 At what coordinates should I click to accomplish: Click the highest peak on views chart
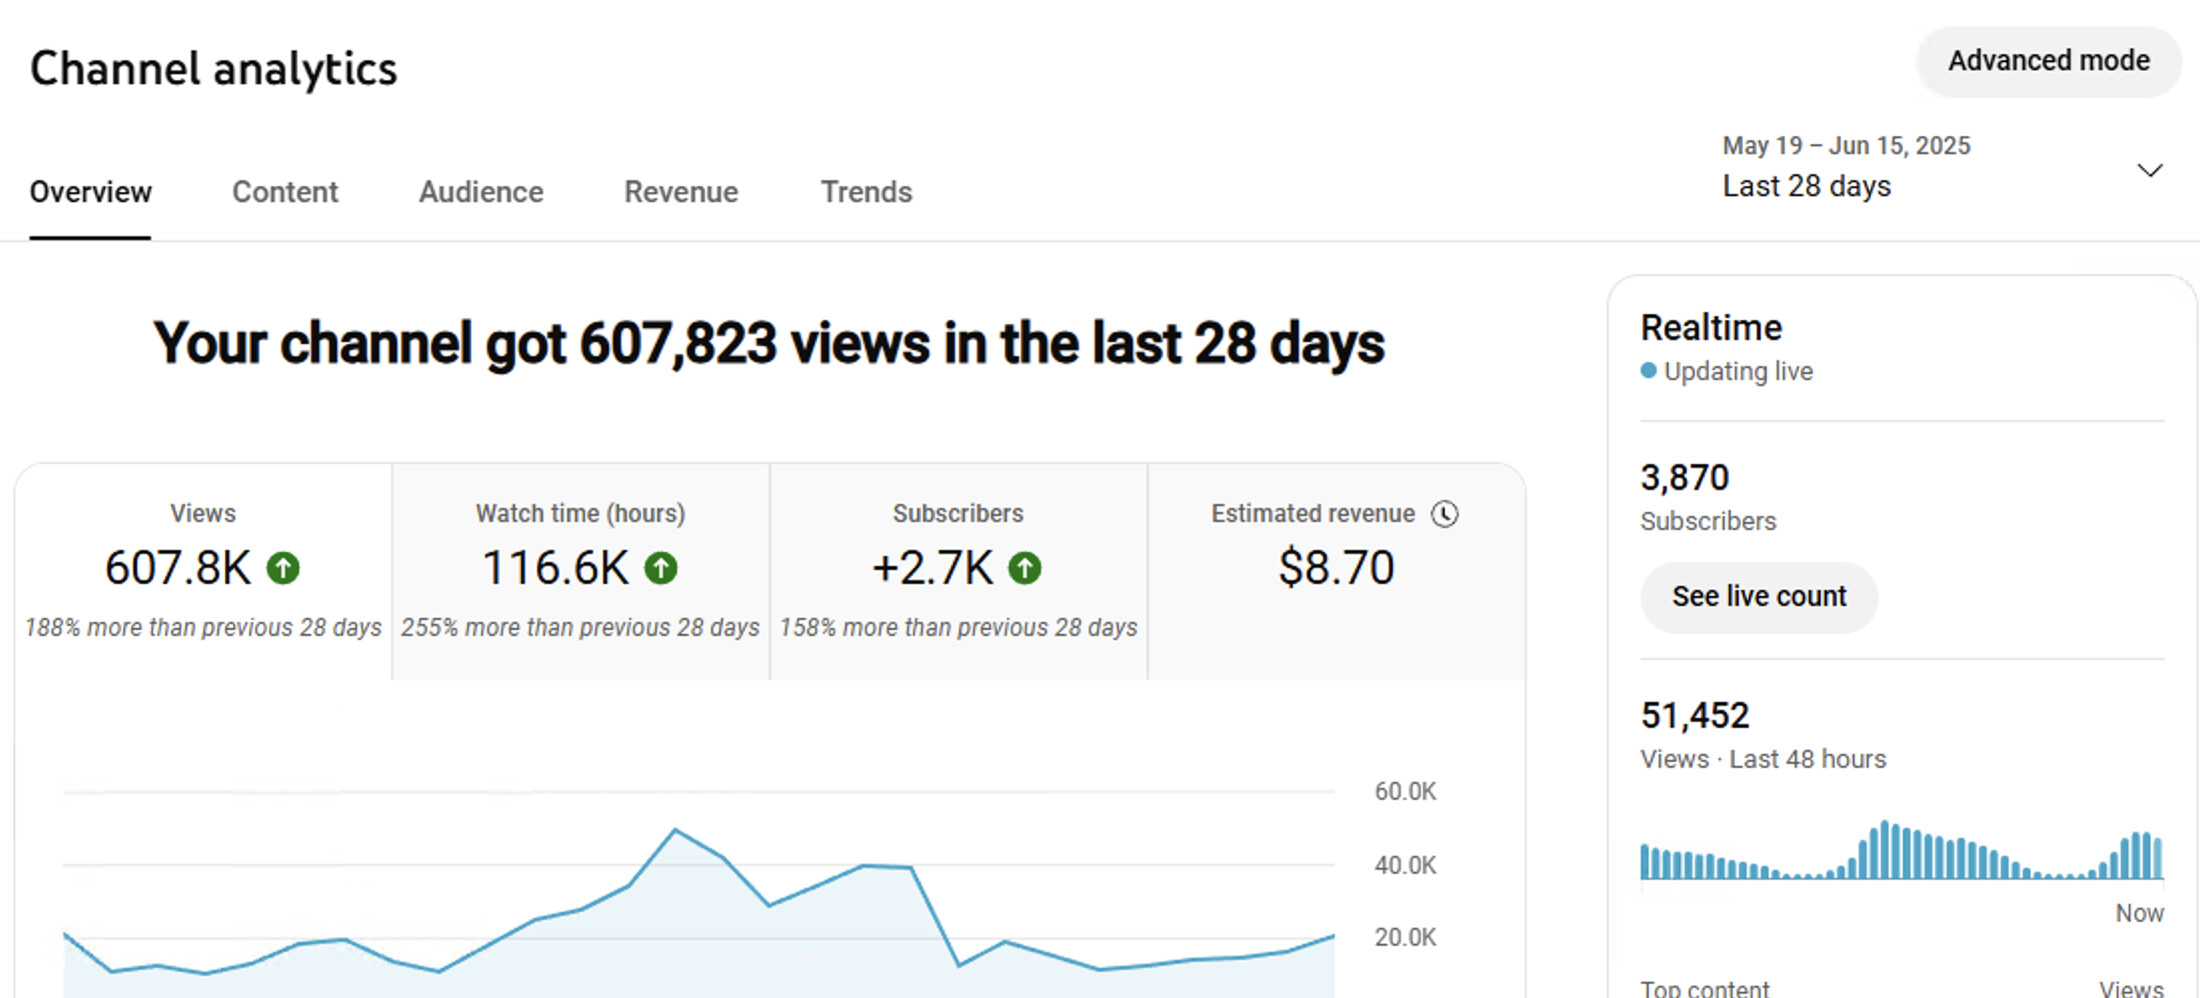click(676, 830)
